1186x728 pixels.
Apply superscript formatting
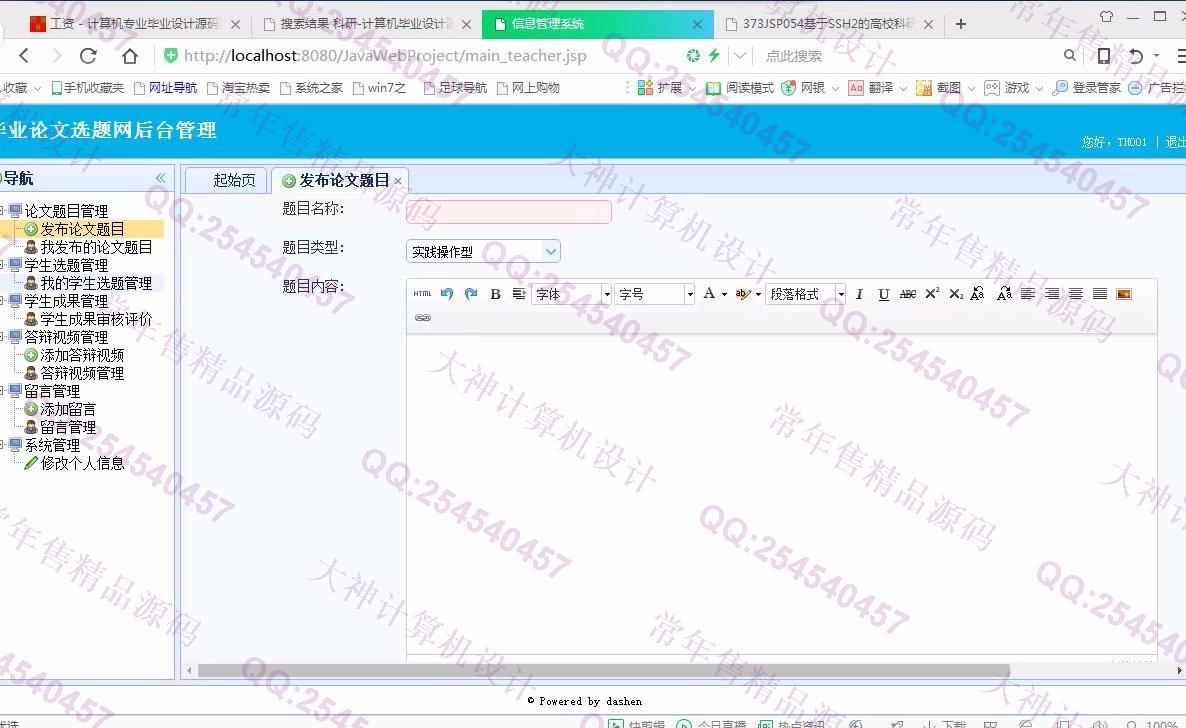point(932,294)
